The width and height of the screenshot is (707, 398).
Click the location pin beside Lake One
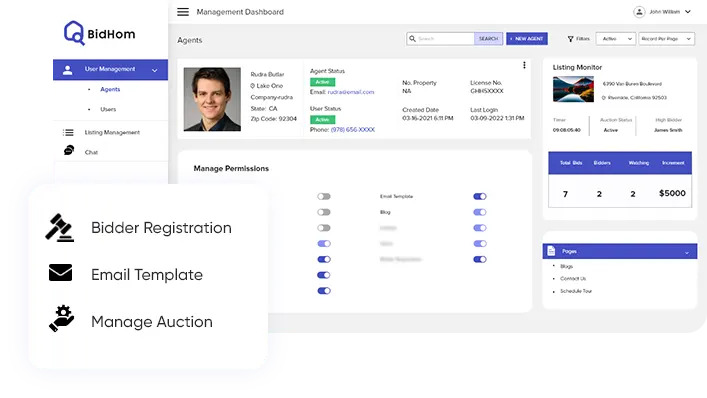pos(252,86)
